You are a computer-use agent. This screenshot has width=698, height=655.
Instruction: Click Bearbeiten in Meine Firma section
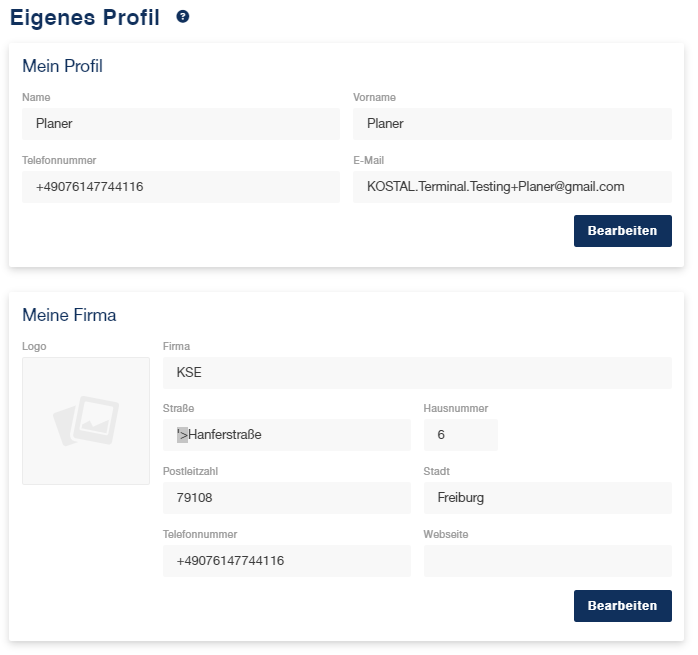tap(622, 606)
